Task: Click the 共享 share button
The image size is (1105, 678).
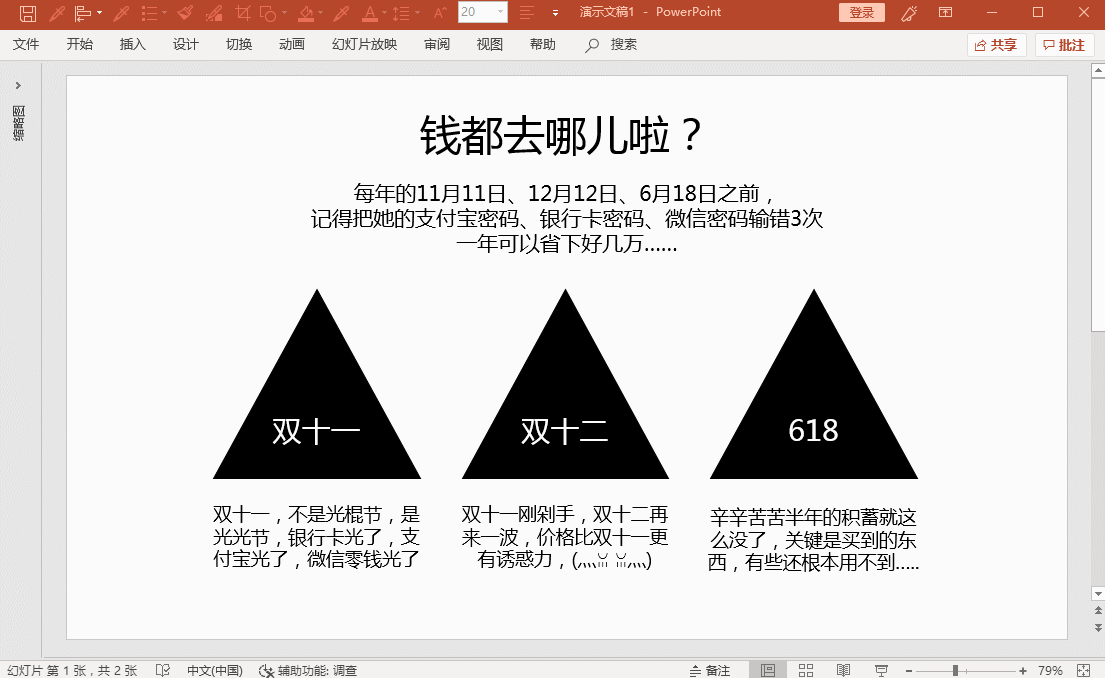Action: coord(996,45)
